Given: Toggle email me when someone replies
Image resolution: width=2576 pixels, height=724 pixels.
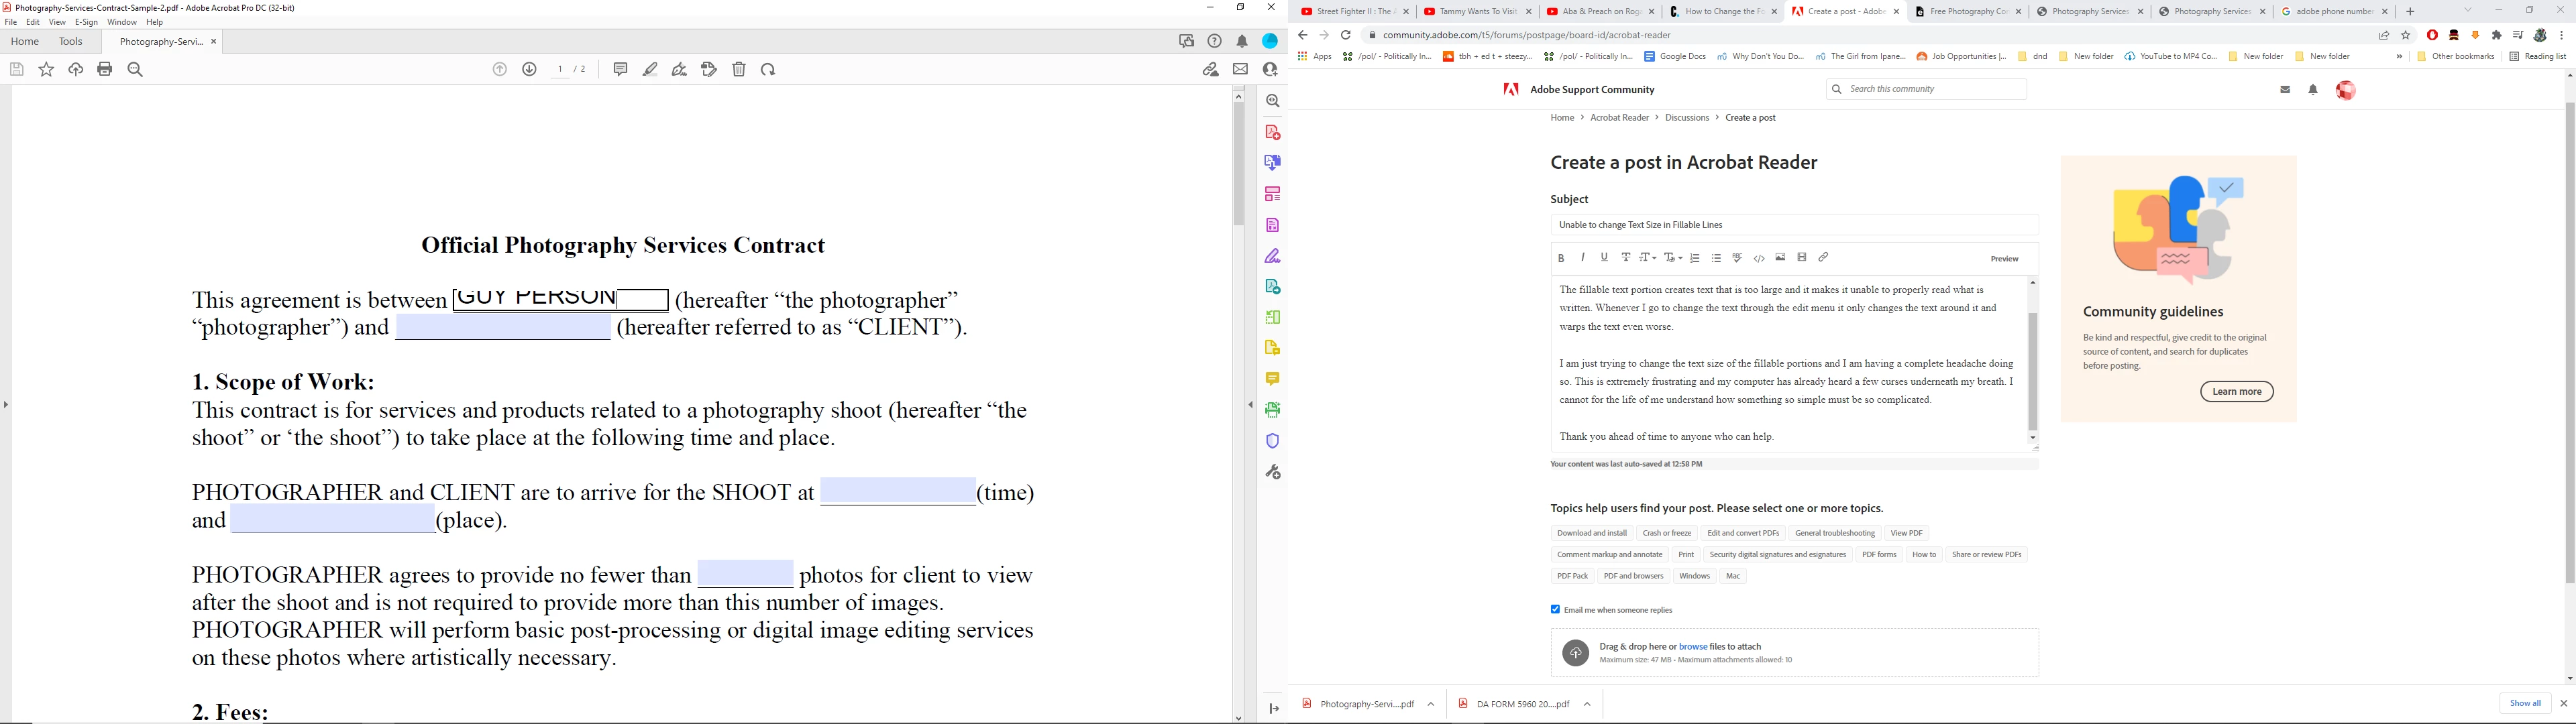Looking at the screenshot, I should tap(1555, 609).
